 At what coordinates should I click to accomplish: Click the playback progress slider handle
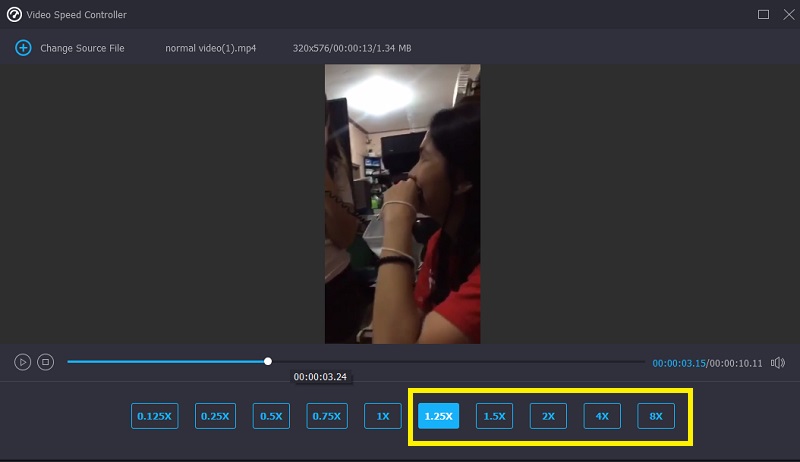(268, 361)
